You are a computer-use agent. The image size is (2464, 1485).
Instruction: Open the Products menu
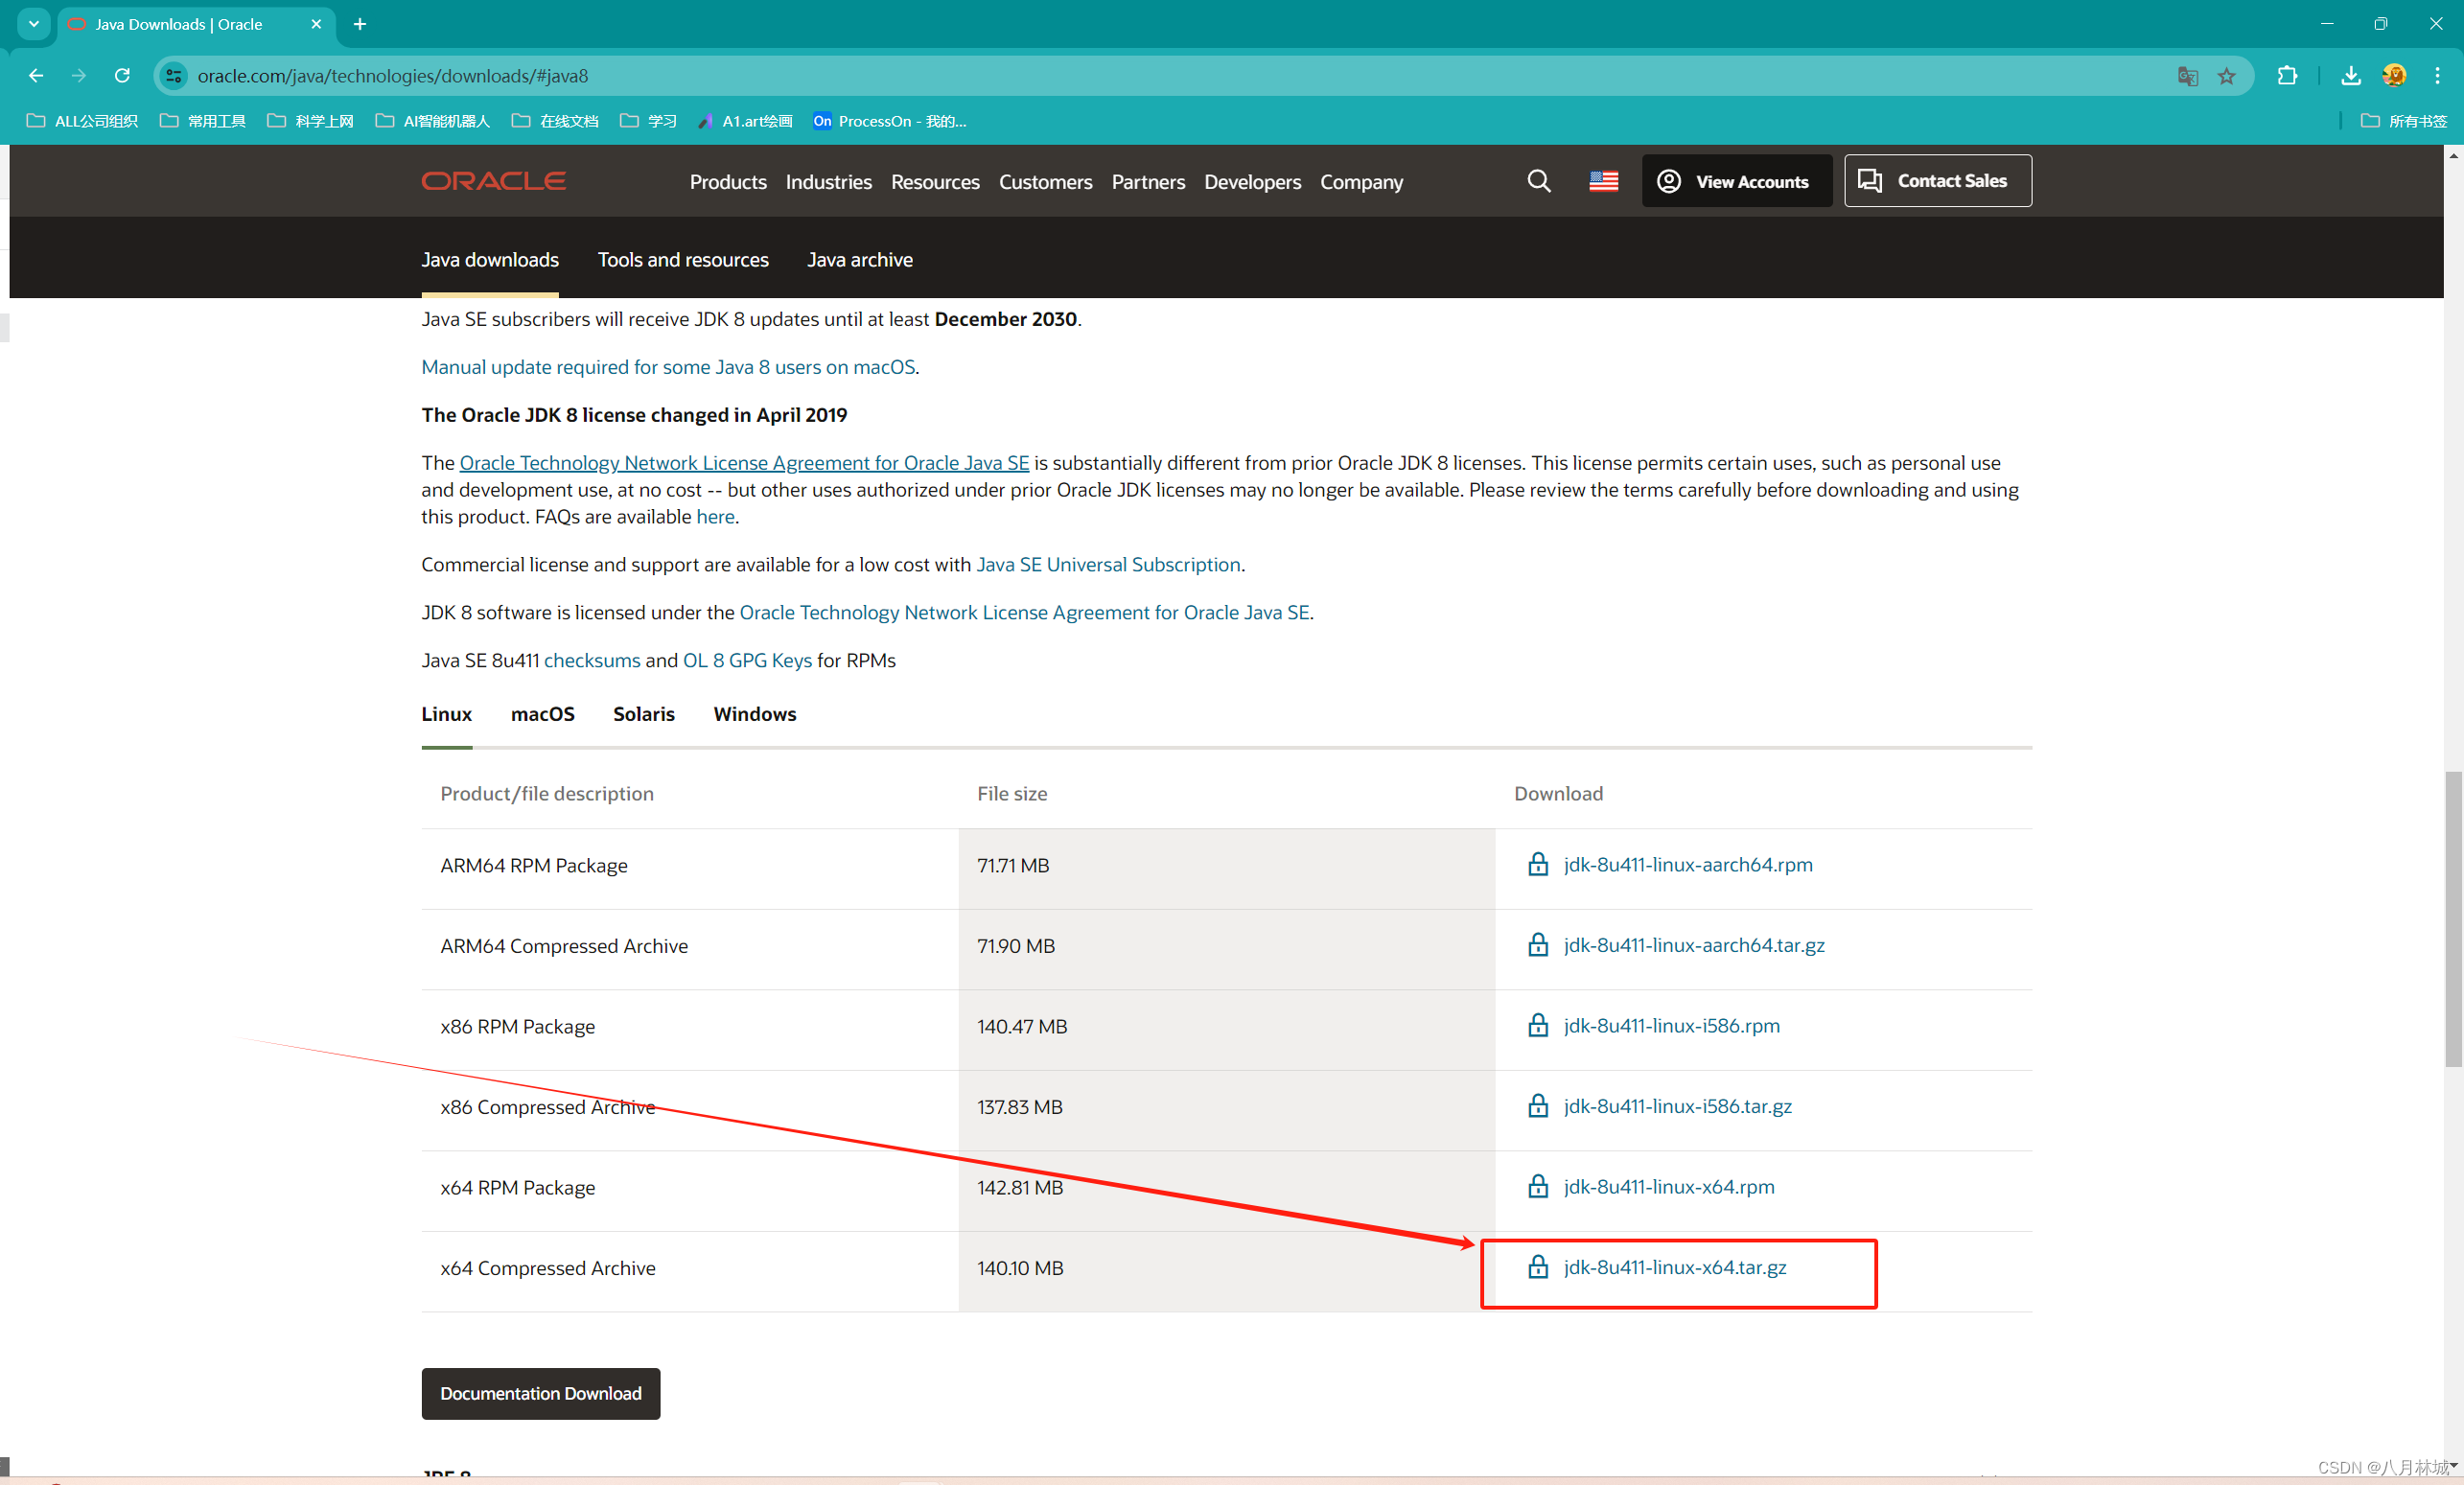(x=728, y=182)
